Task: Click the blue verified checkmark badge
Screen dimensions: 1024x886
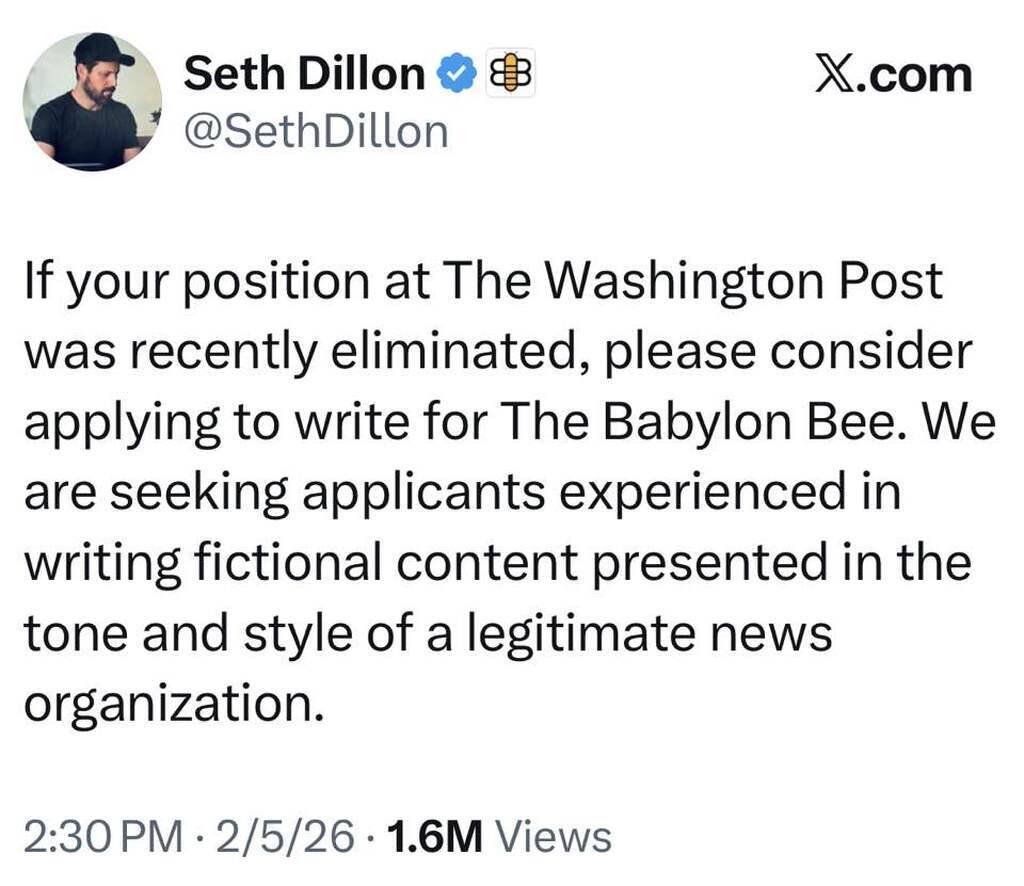Action: point(454,74)
